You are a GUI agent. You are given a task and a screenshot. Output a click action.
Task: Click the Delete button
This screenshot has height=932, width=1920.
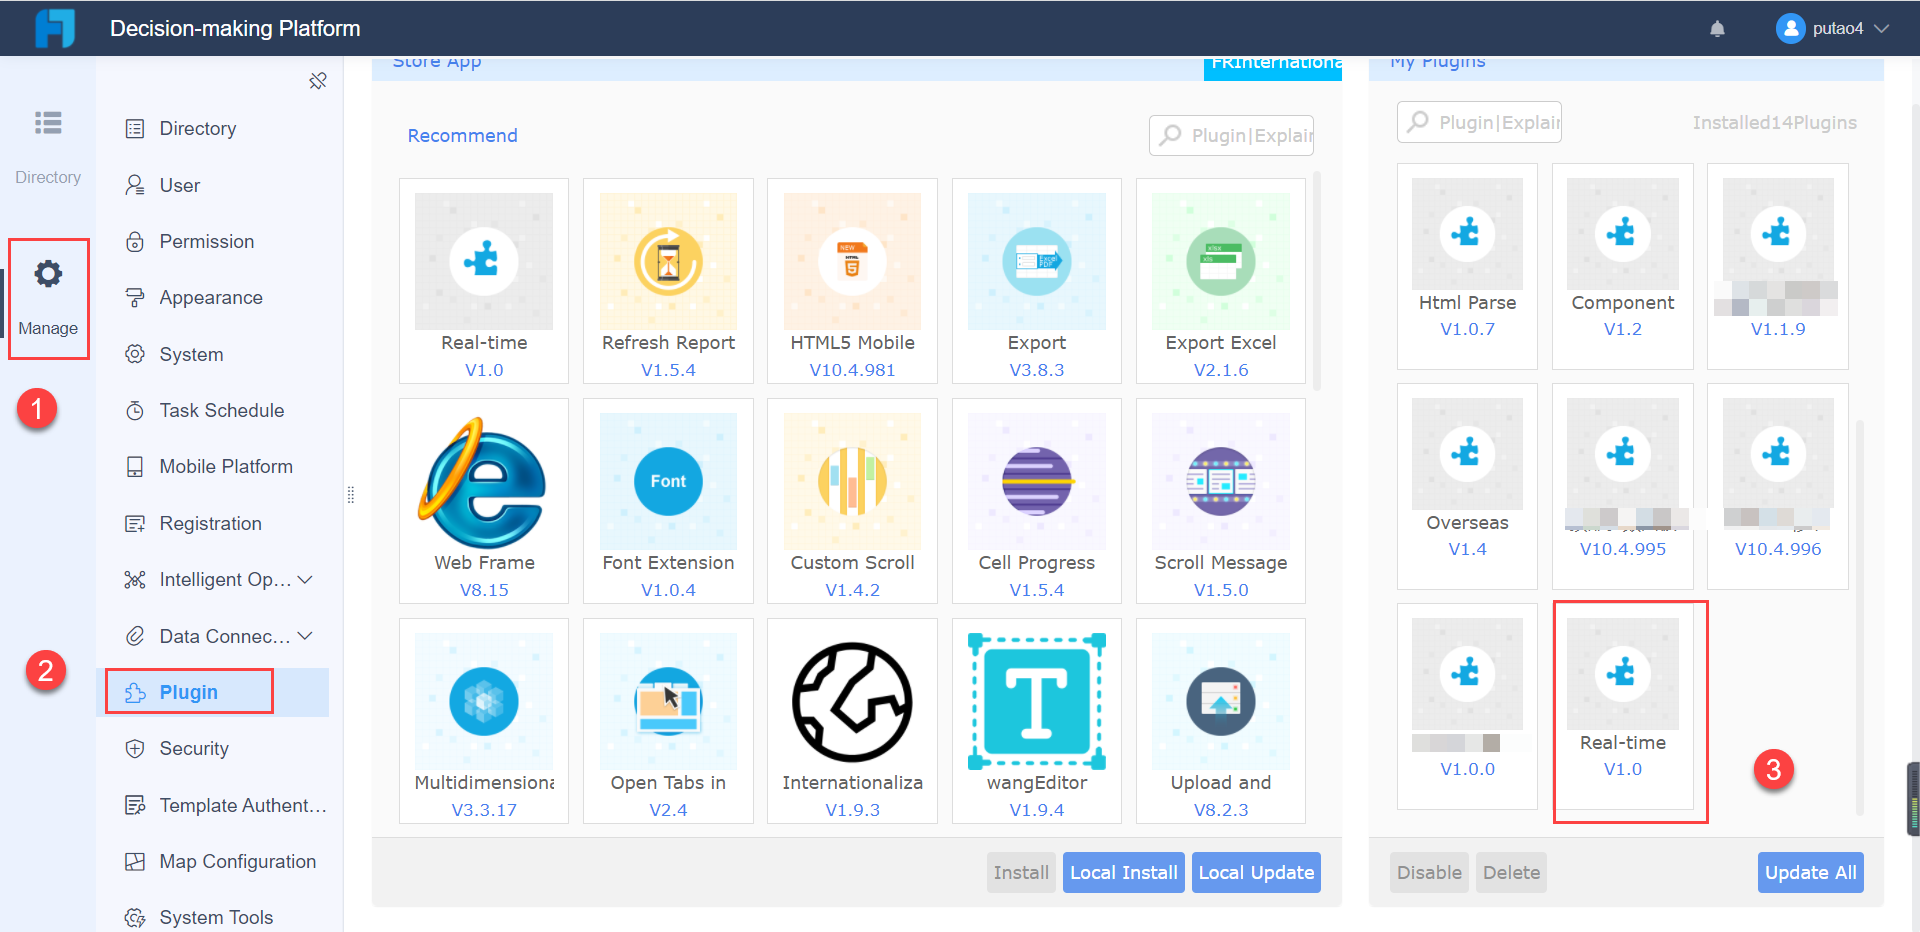[1511, 873]
